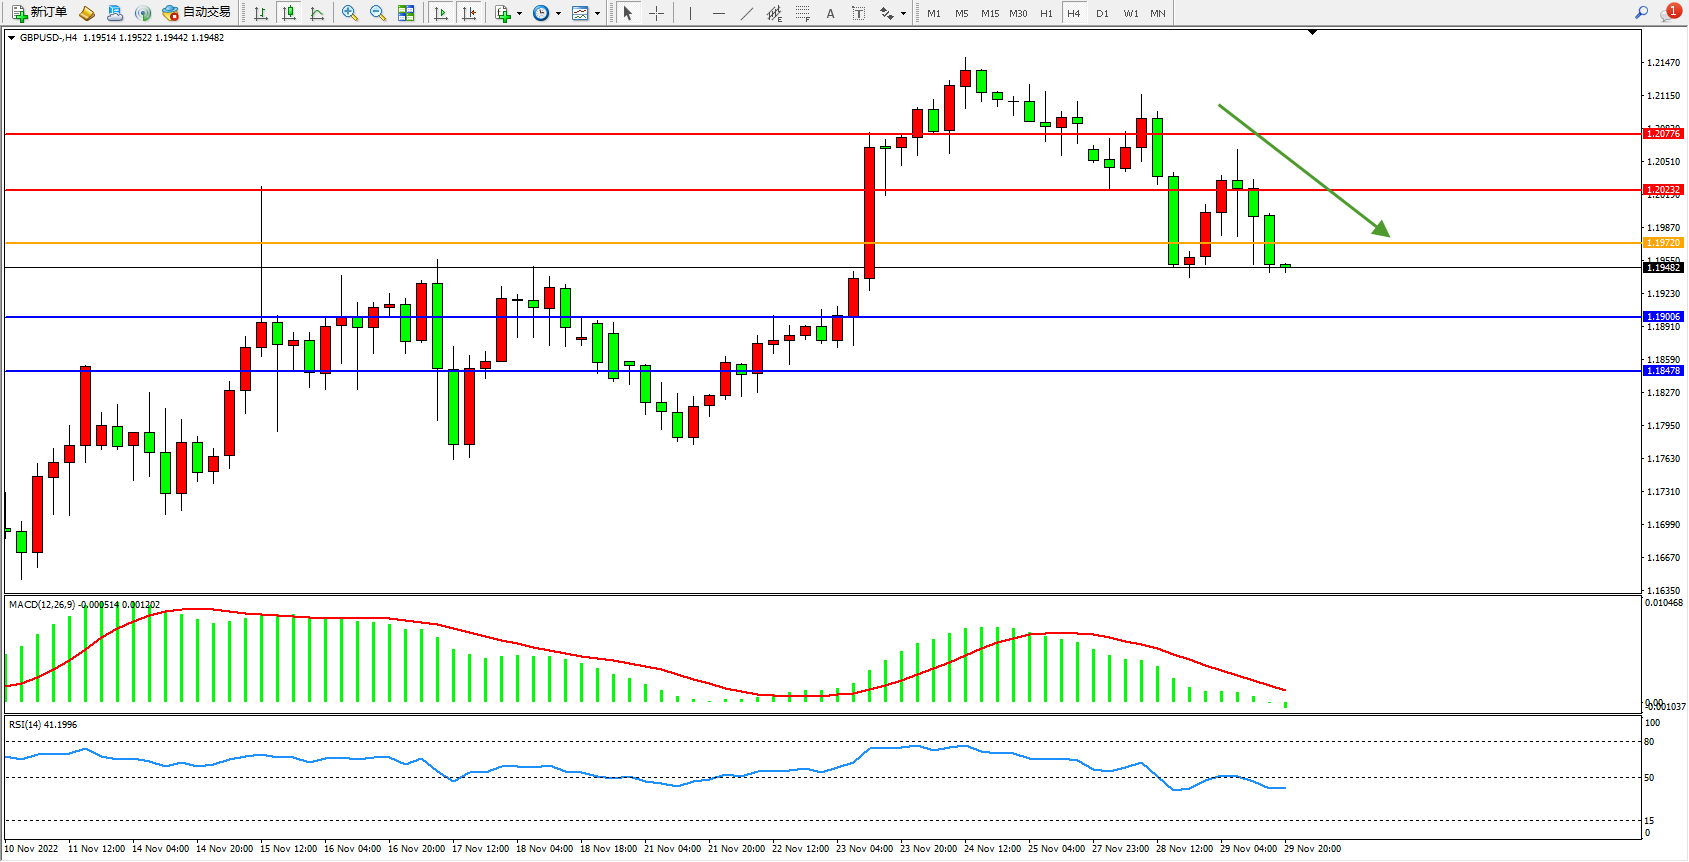Click the red 1.20776 price level label
1689x862 pixels.
click(1663, 133)
